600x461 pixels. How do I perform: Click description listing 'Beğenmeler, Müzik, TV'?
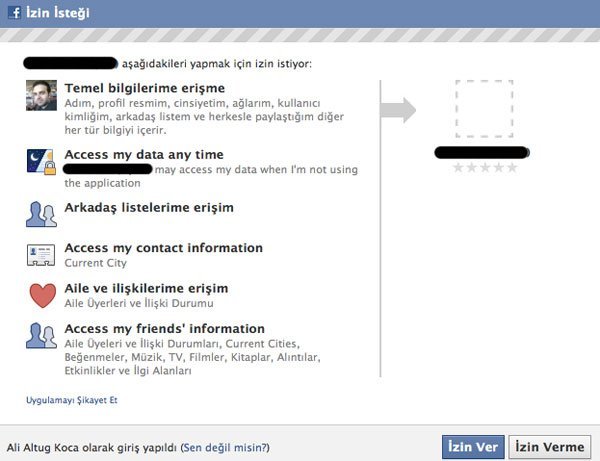(x=192, y=357)
